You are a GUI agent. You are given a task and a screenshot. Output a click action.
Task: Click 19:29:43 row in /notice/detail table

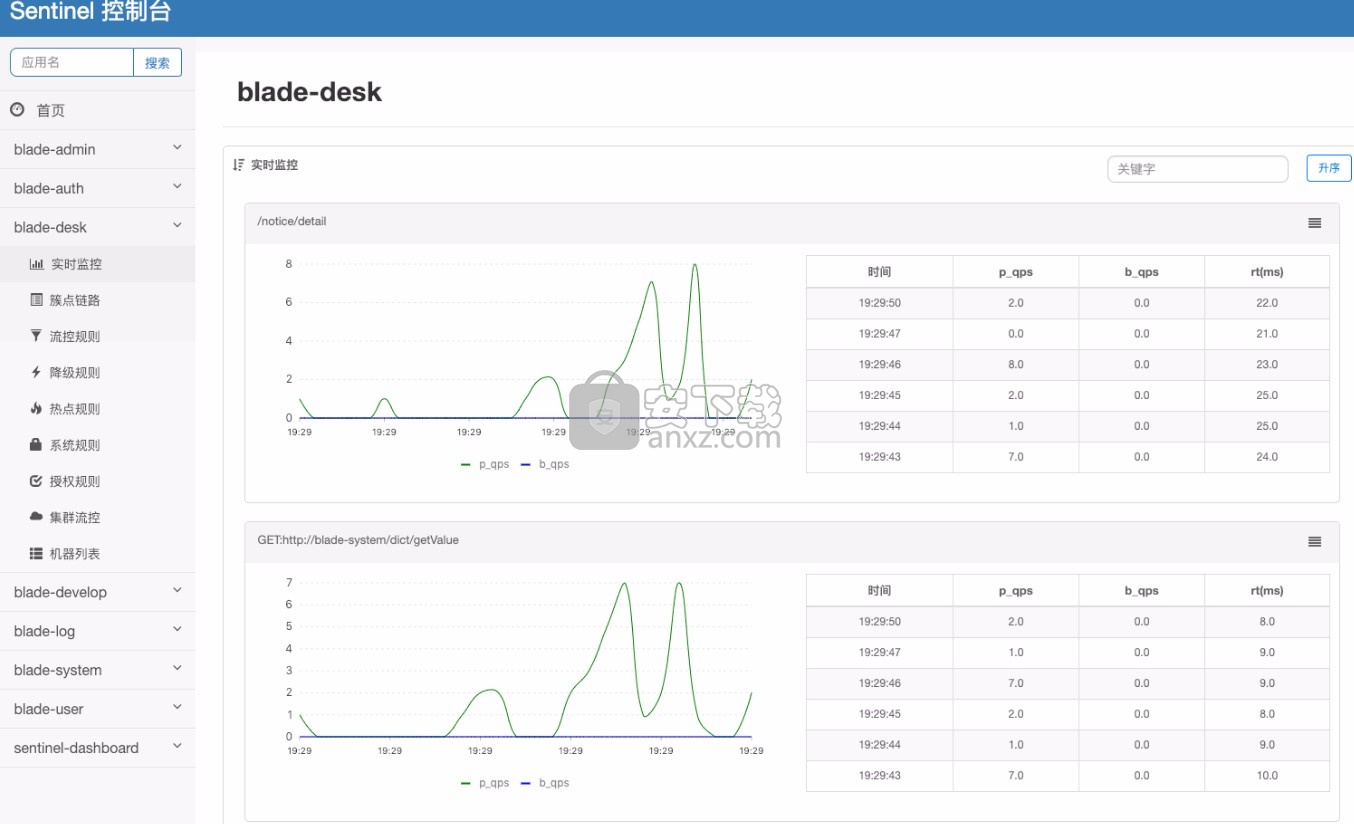1068,457
